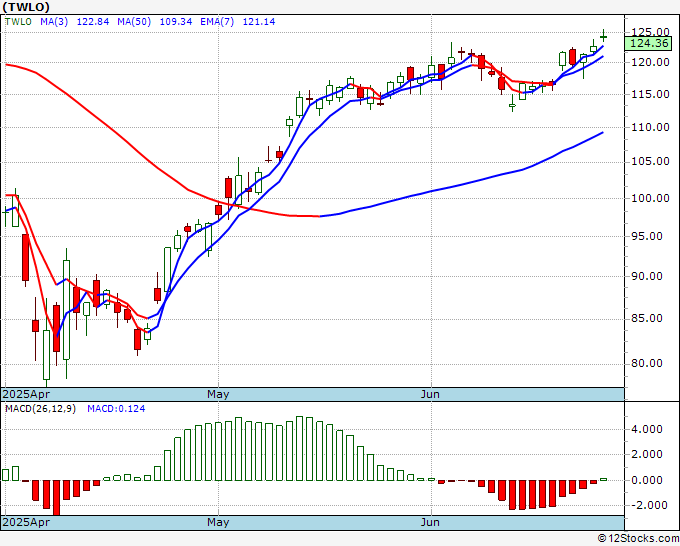The width and height of the screenshot is (680, 546).
Task: Click the 4.000 MACD axis label
Action: tap(647, 429)
